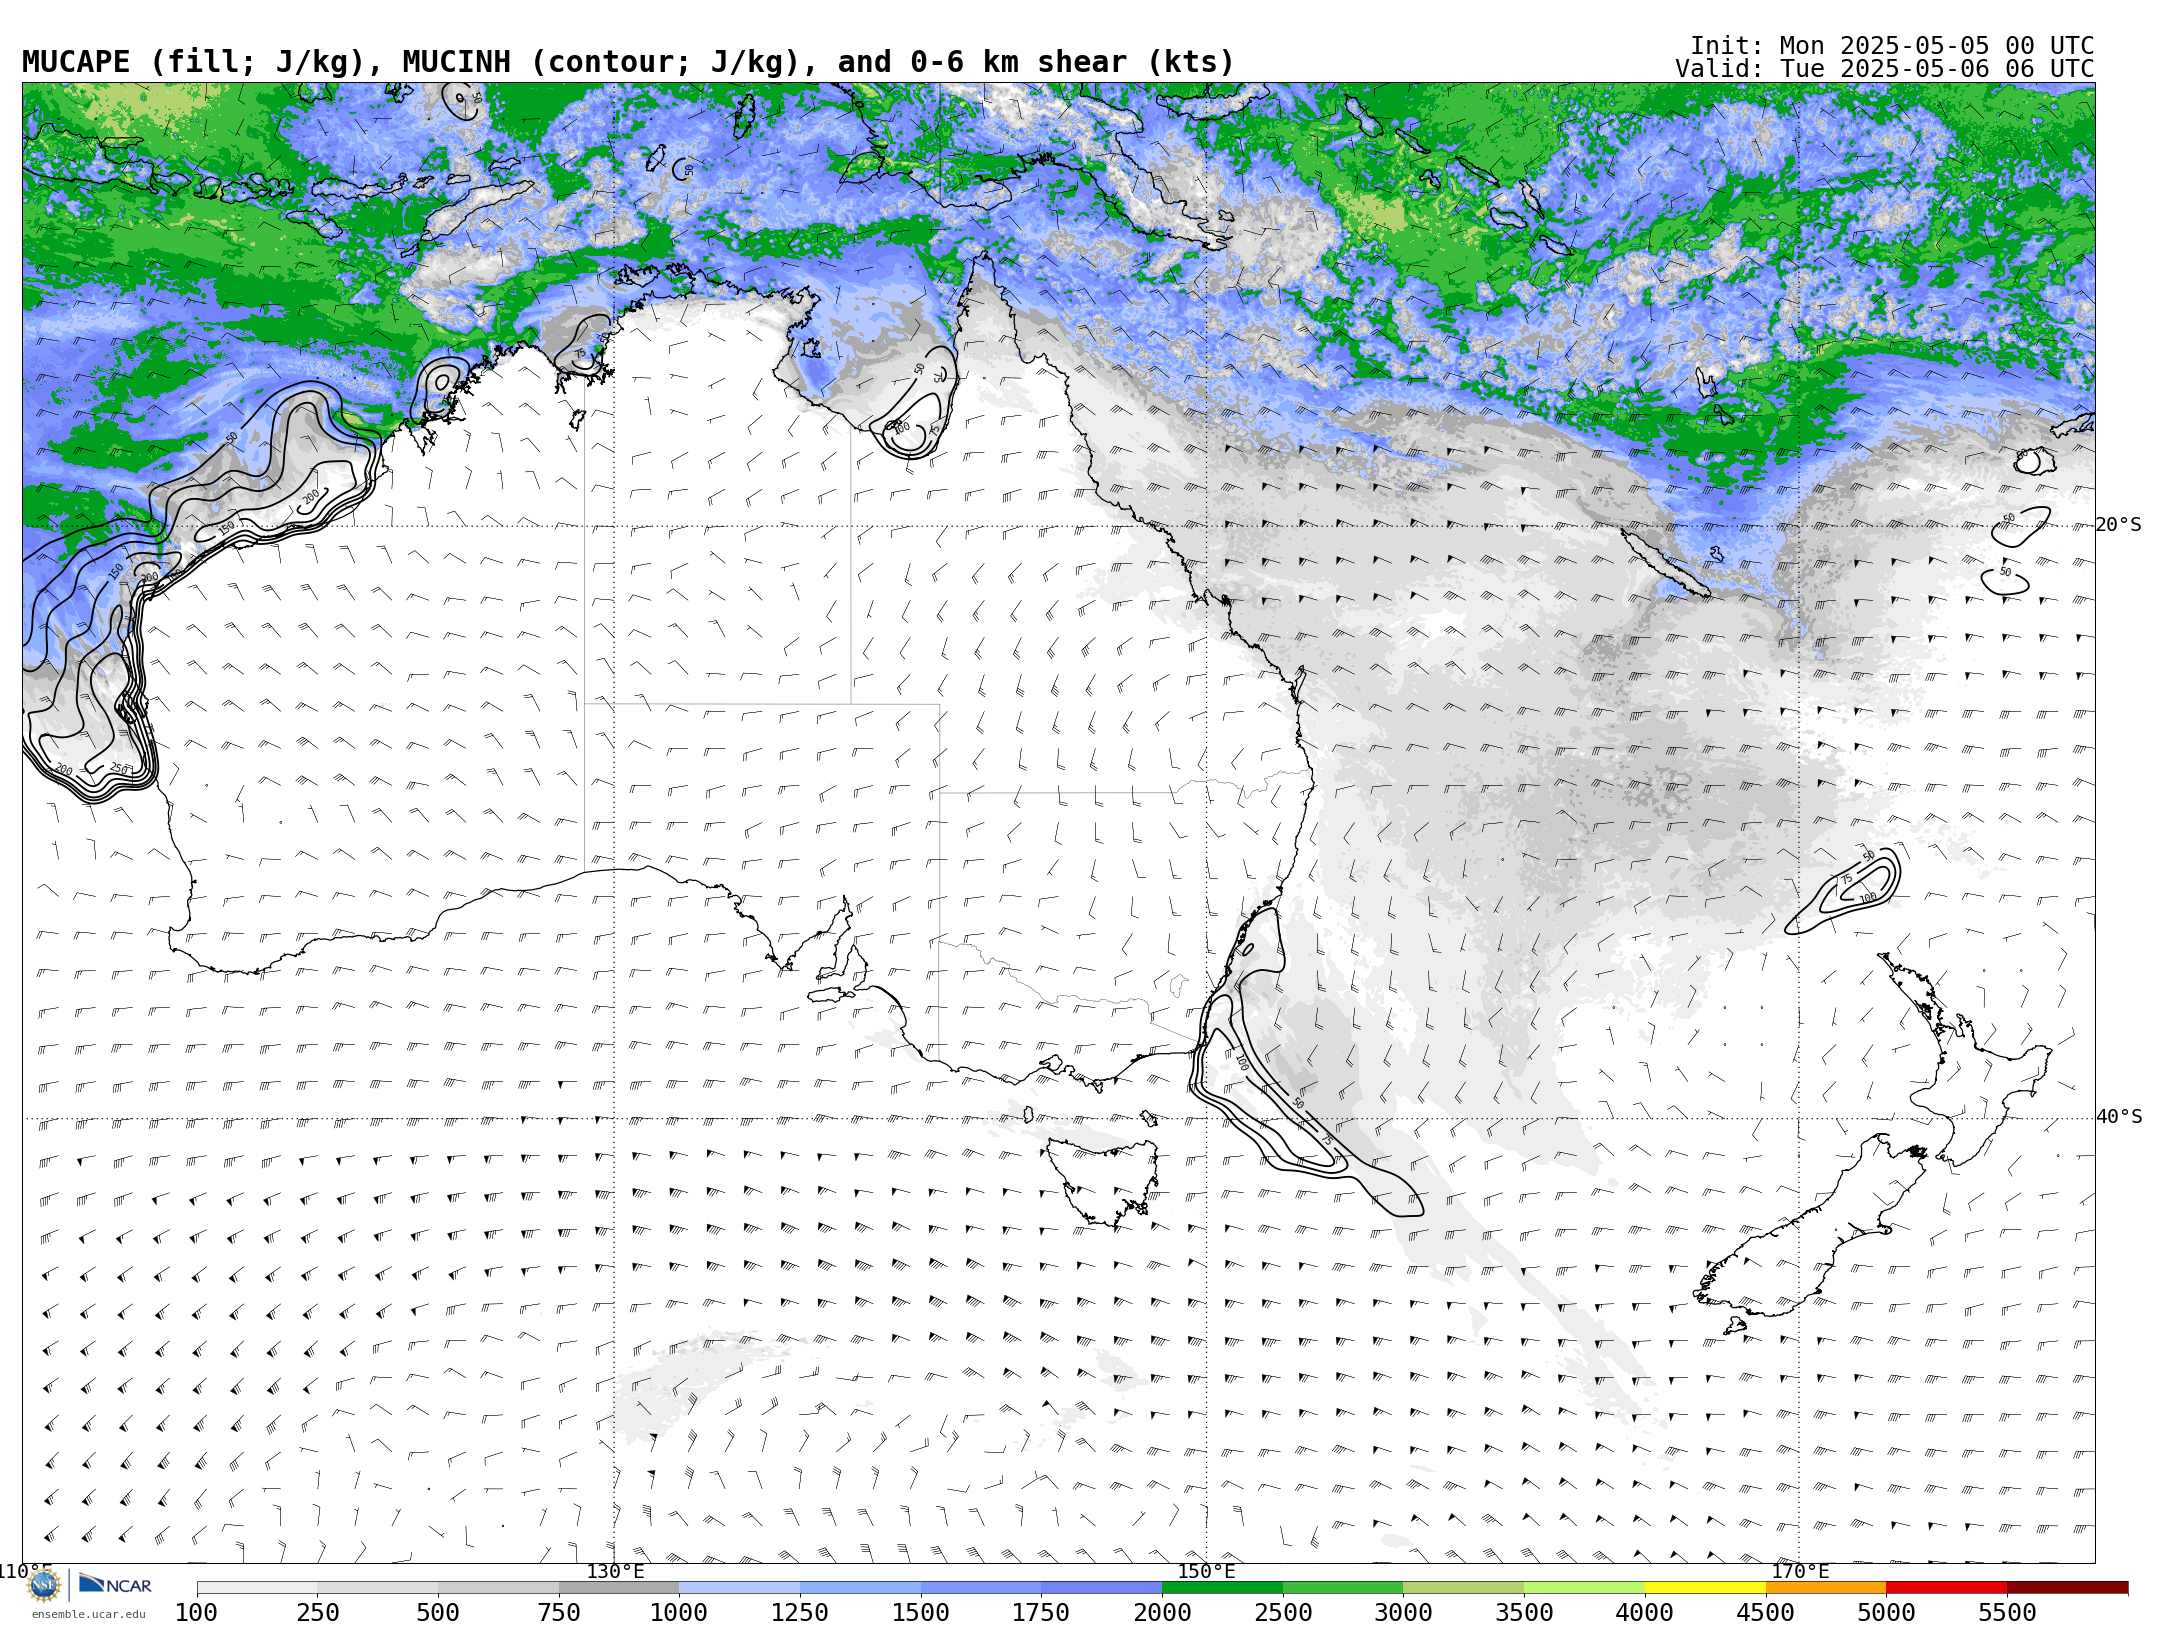Click the Init: Mon 2025-05-05 00 UTC text

tap(1891, 45)
